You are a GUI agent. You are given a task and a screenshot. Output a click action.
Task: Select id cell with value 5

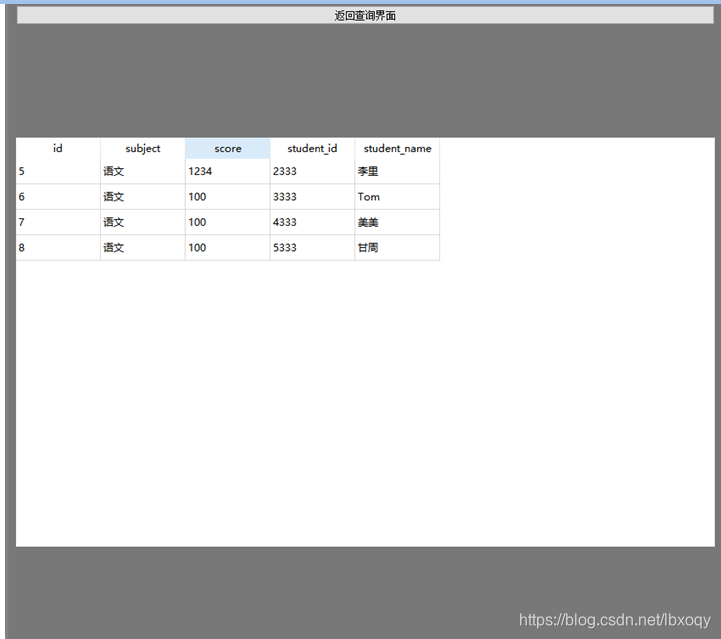tap(58, 171)
